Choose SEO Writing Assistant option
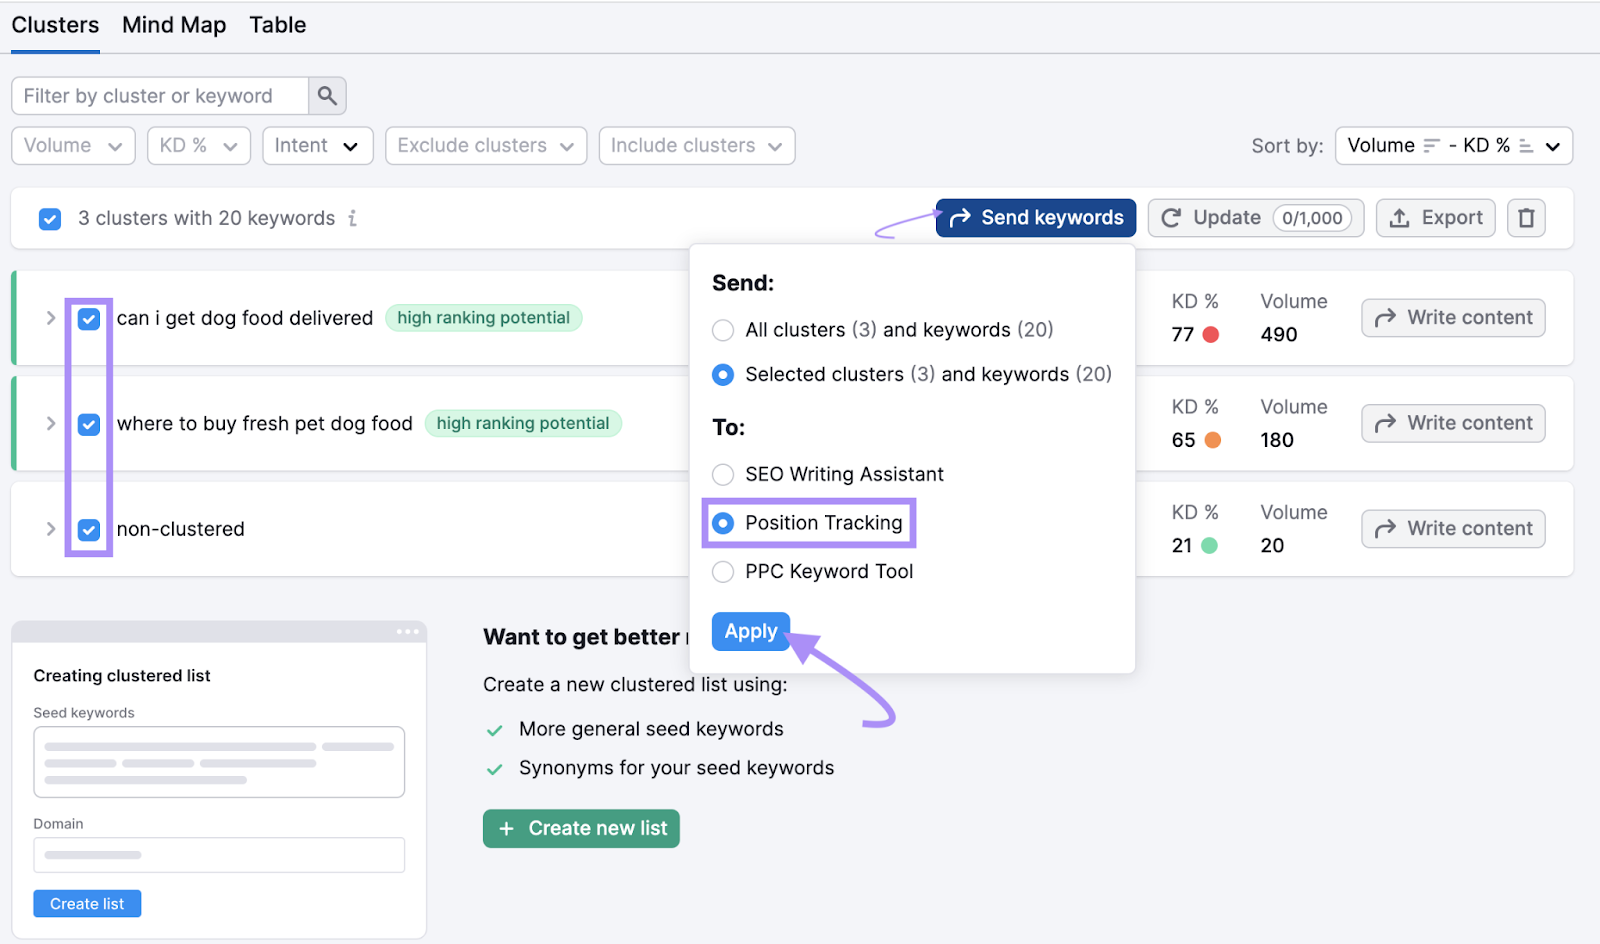Viewport: 1600px width, 944px height. click(x=723, y=475)
